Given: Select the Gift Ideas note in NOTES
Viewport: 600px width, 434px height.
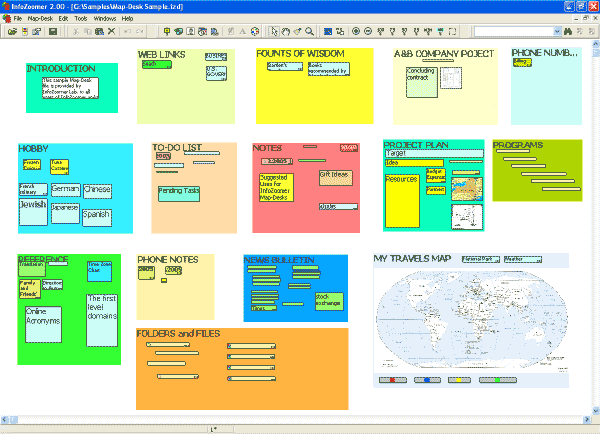Looking at the screenshot, I should [336, 178].
